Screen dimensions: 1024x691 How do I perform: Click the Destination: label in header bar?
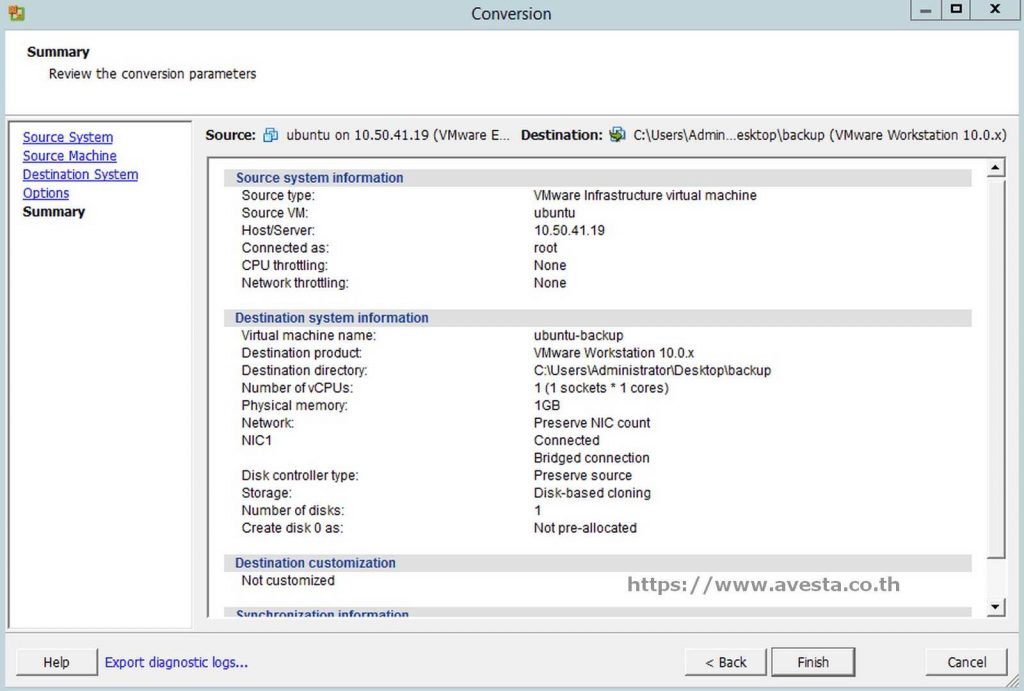coord(562,135)
